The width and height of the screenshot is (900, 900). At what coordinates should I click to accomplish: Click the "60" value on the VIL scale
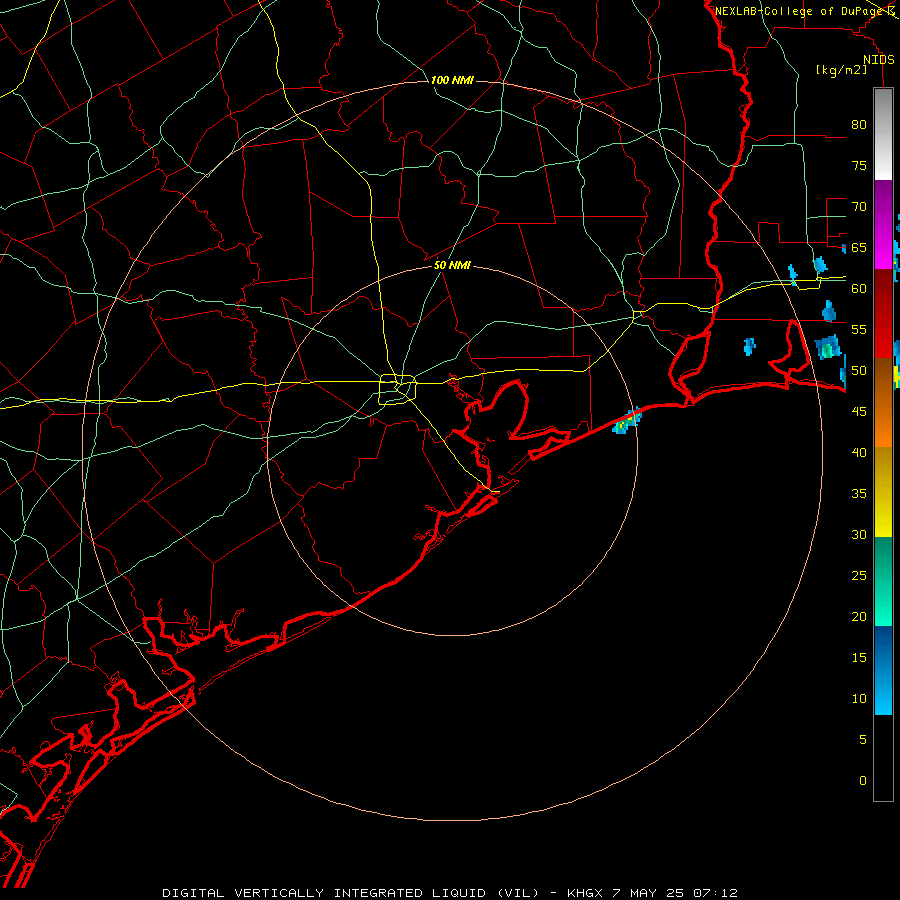(859, 289)
